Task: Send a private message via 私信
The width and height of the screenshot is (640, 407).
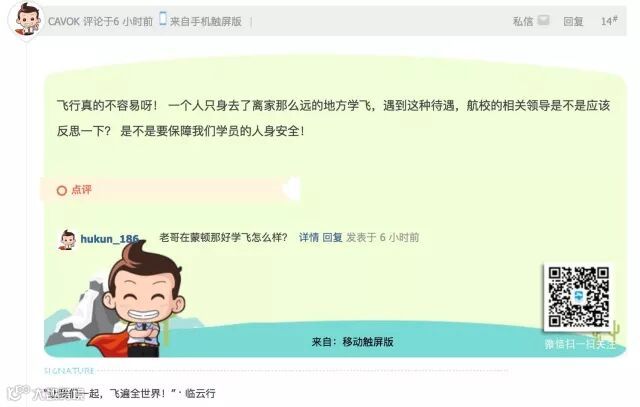Action: pos(523,21)
